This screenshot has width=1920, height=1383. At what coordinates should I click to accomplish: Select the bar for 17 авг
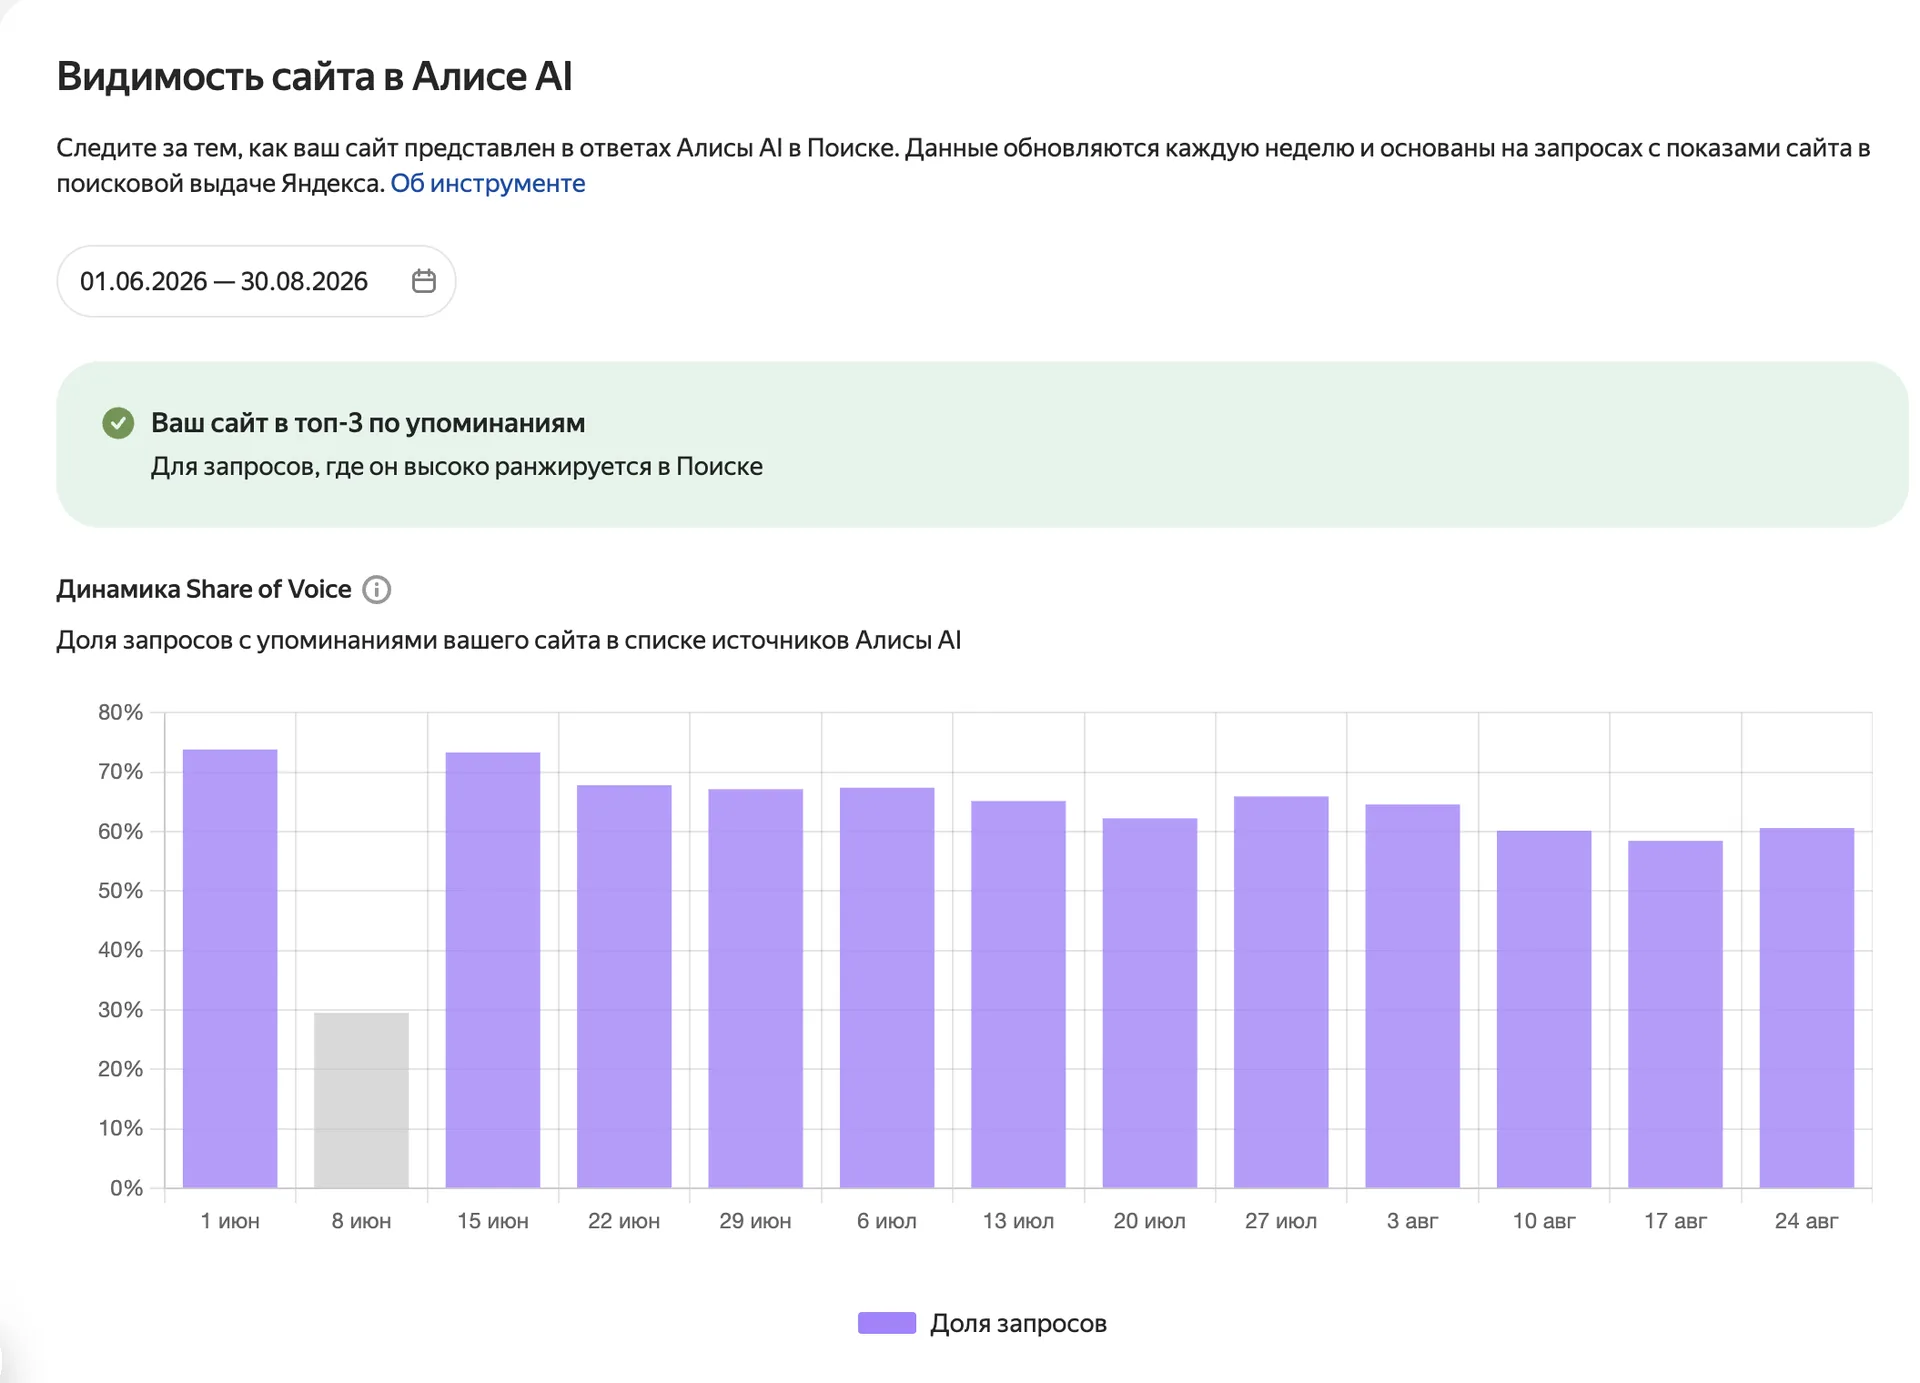[1675, 1014]
